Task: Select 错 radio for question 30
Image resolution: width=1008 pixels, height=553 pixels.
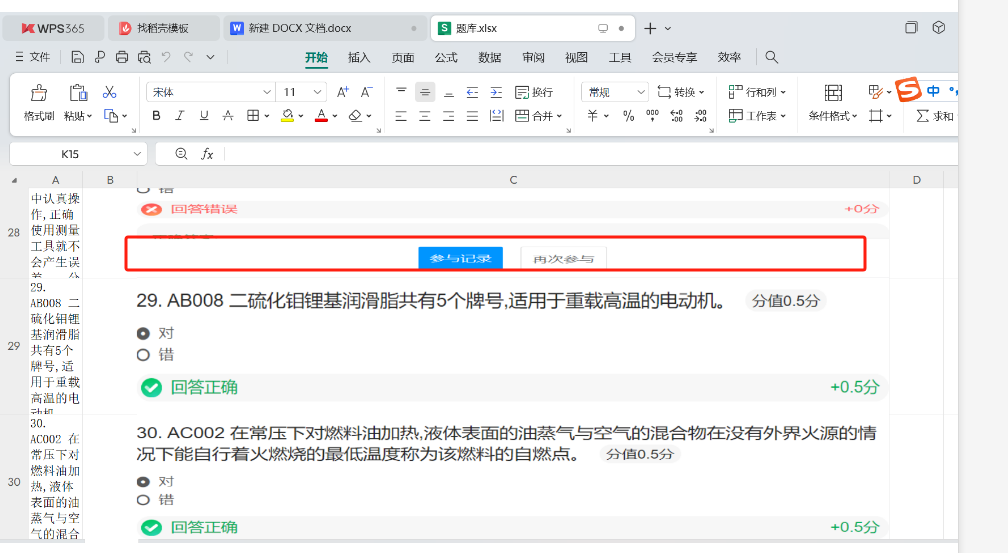Action: (x=143, y=500)
